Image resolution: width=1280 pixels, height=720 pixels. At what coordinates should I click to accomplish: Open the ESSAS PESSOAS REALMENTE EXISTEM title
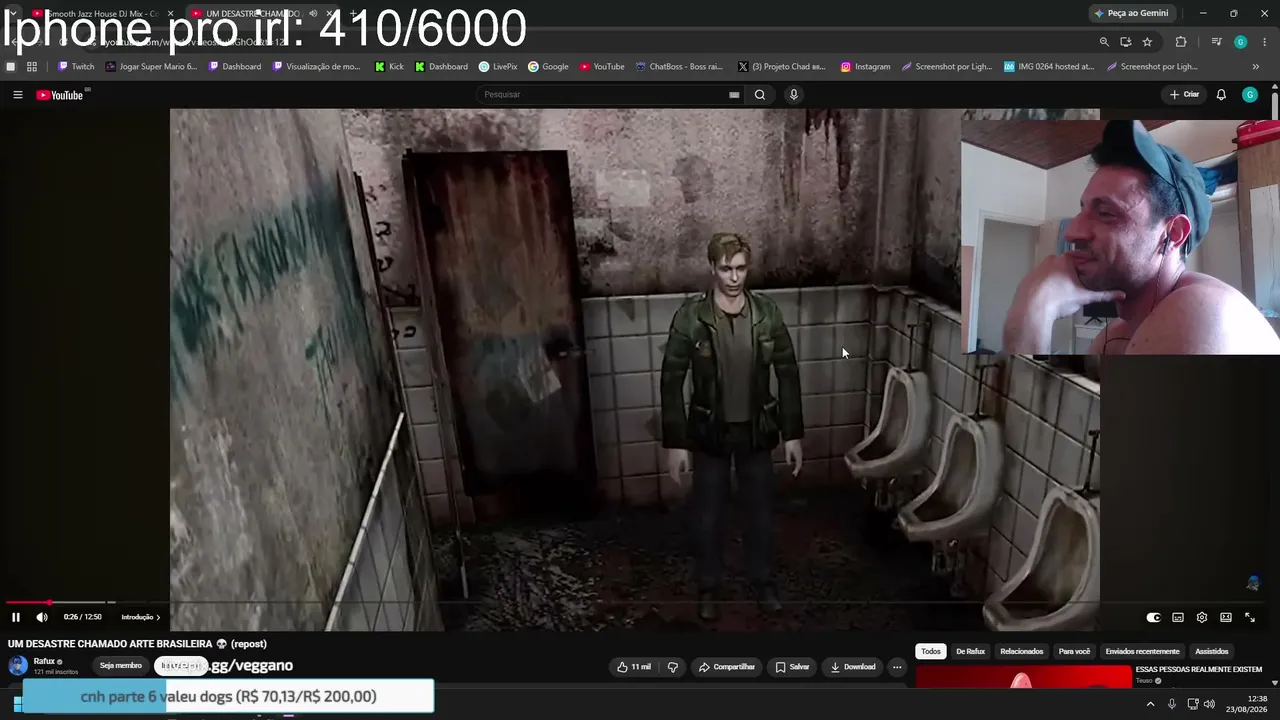pos(1199,669)
